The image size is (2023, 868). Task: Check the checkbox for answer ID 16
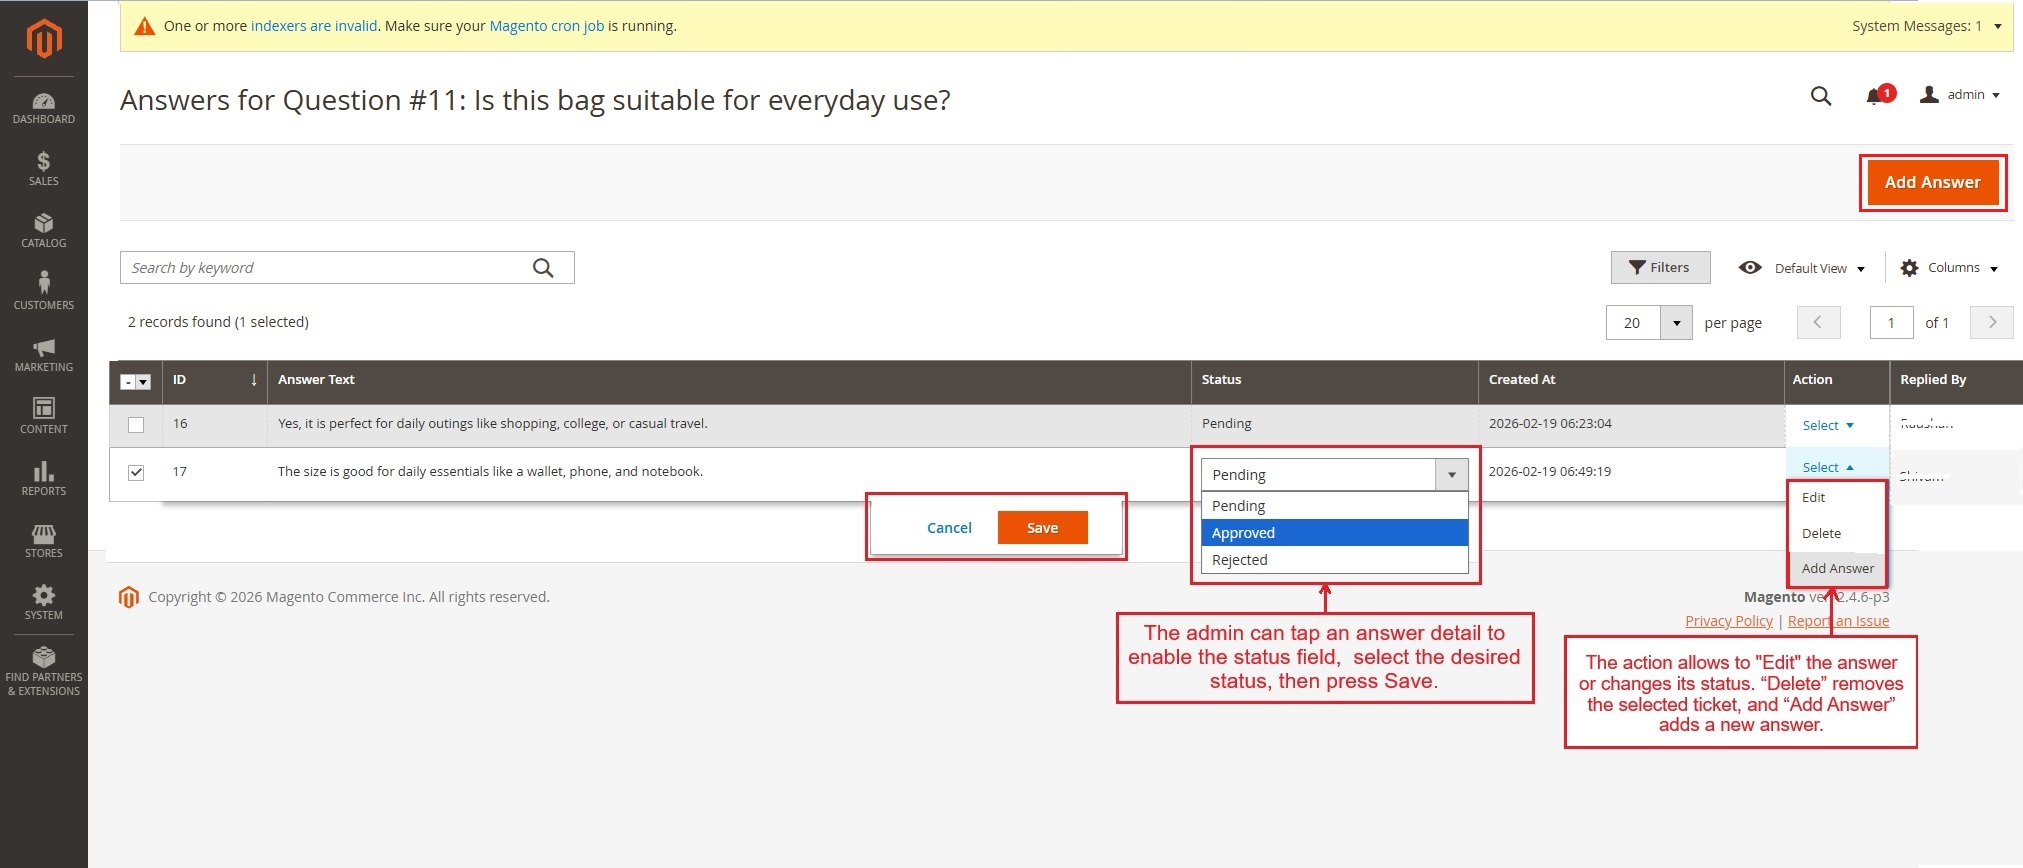click(136, 425)
